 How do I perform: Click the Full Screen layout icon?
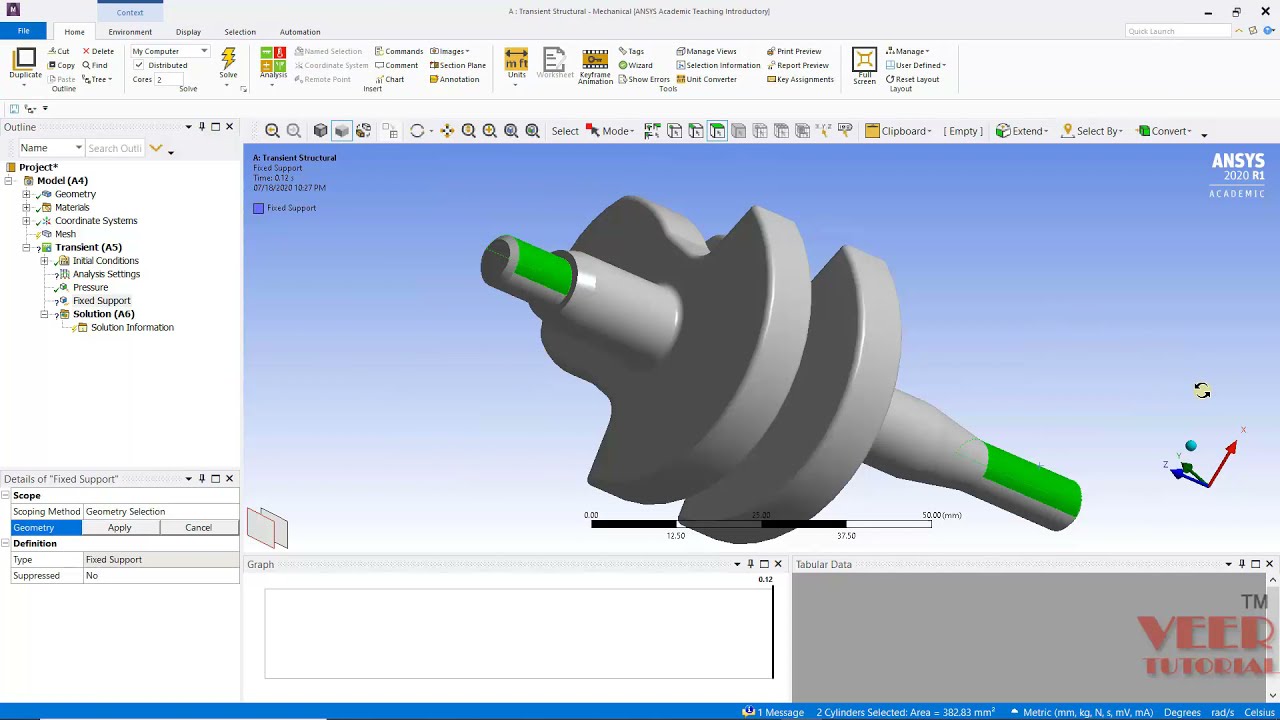pyautogui.click(x=864, y=66)
